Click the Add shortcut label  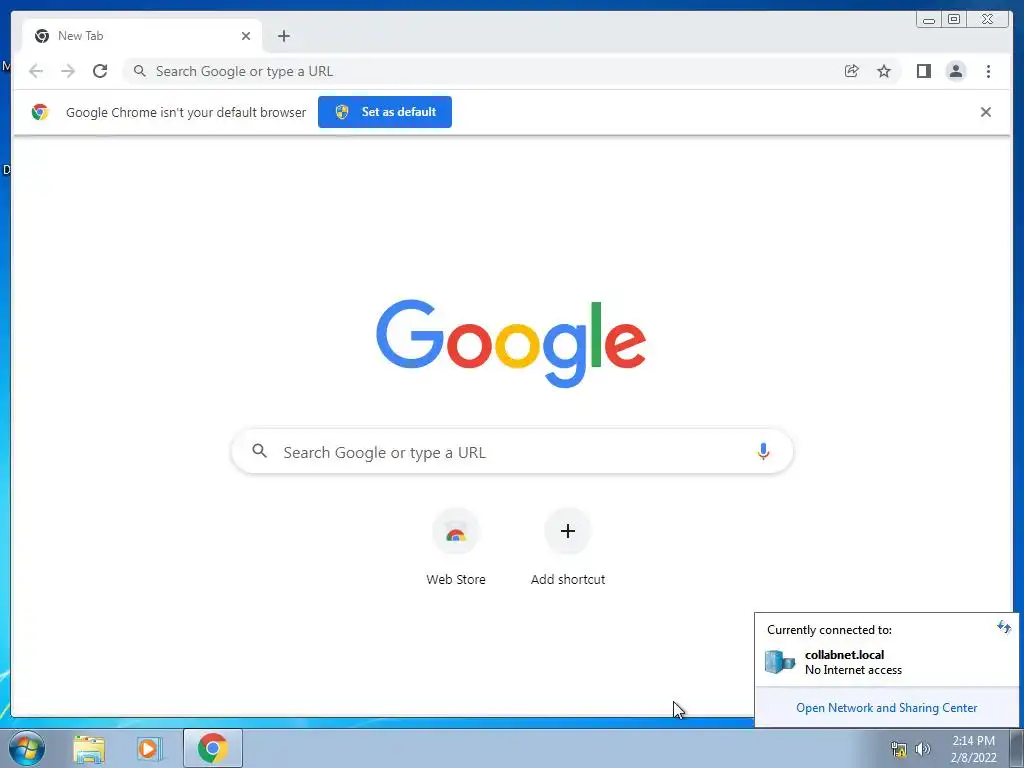[568, 579]
